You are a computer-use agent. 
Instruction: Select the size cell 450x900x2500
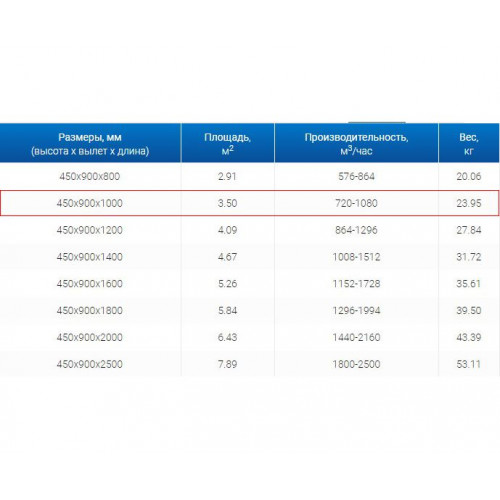pos(90,364)
